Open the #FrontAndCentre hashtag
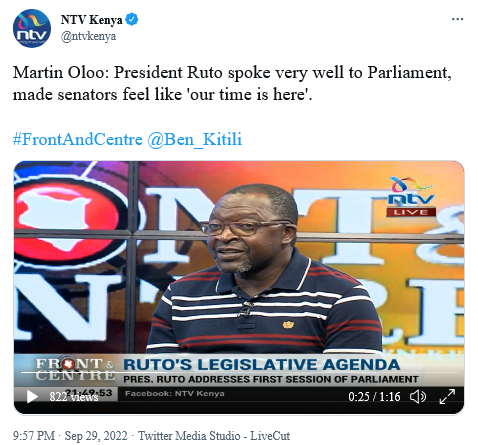478x445 pixels. 77,139
